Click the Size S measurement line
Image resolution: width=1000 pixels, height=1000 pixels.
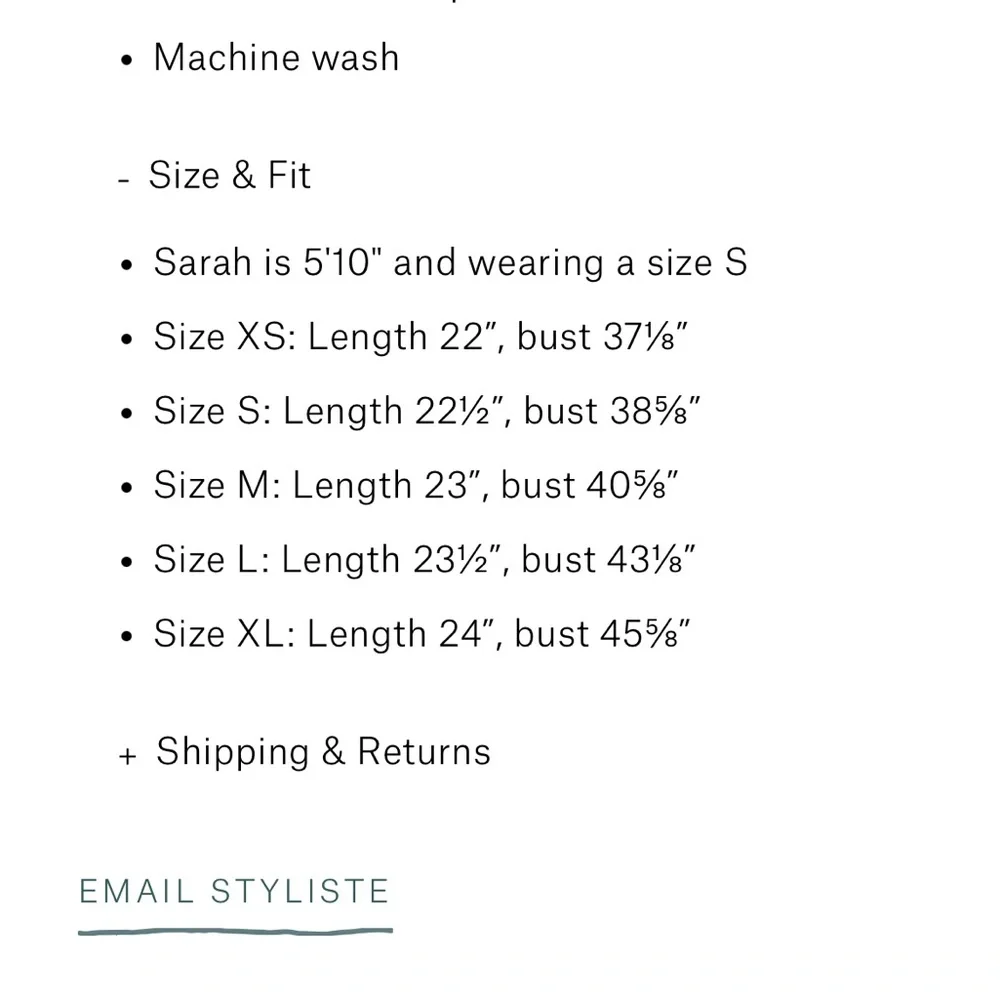coord(426,411)
